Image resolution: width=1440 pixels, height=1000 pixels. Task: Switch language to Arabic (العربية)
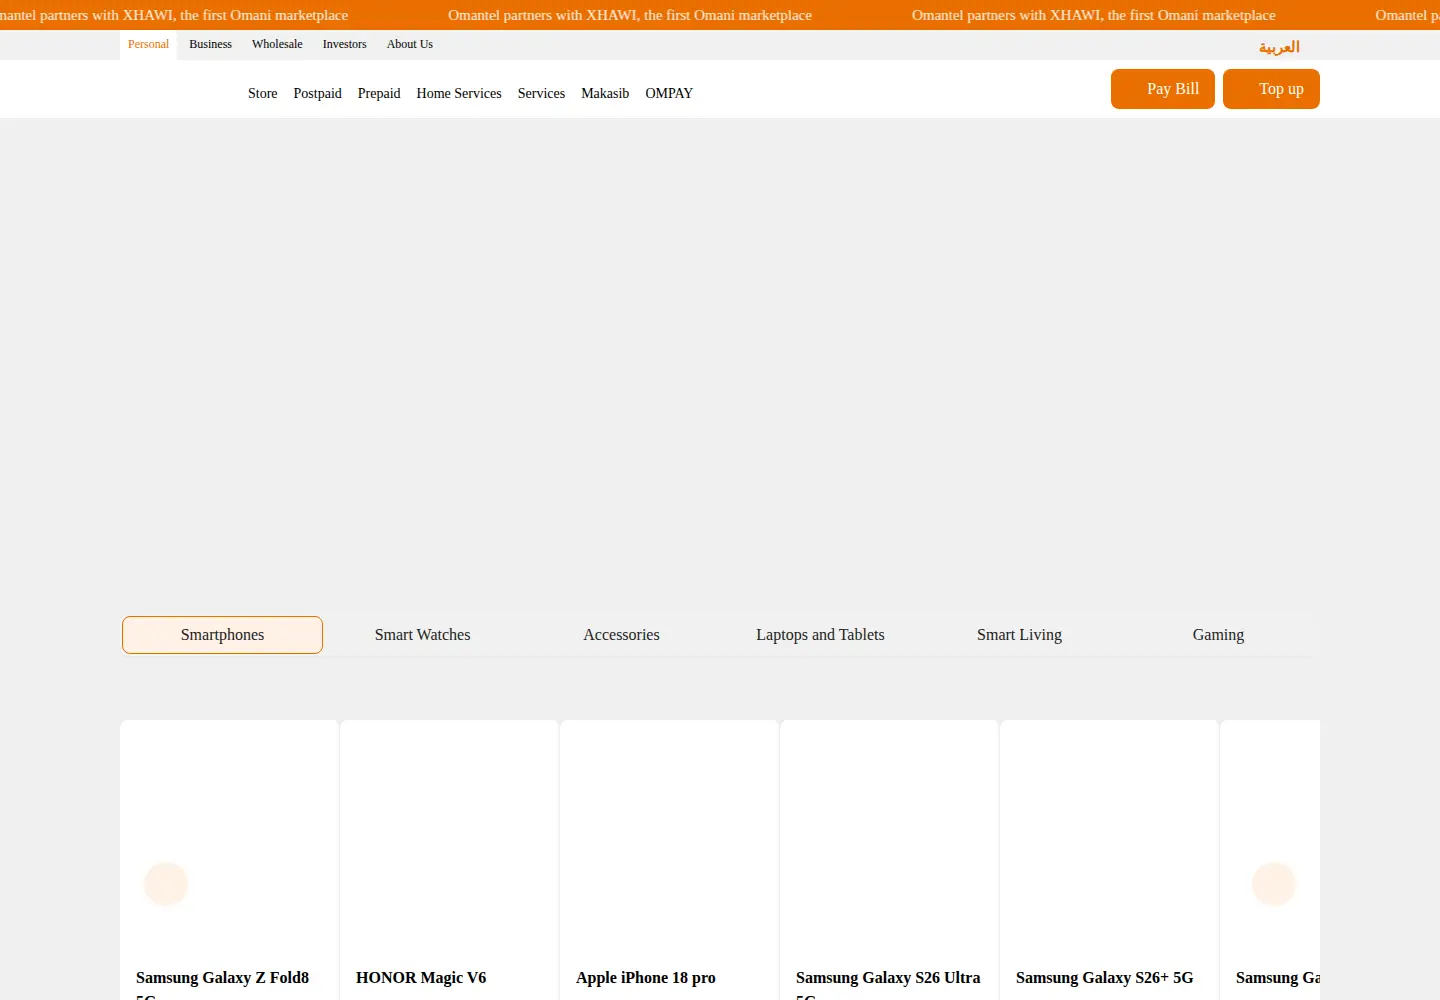[x=1279, y=47]
